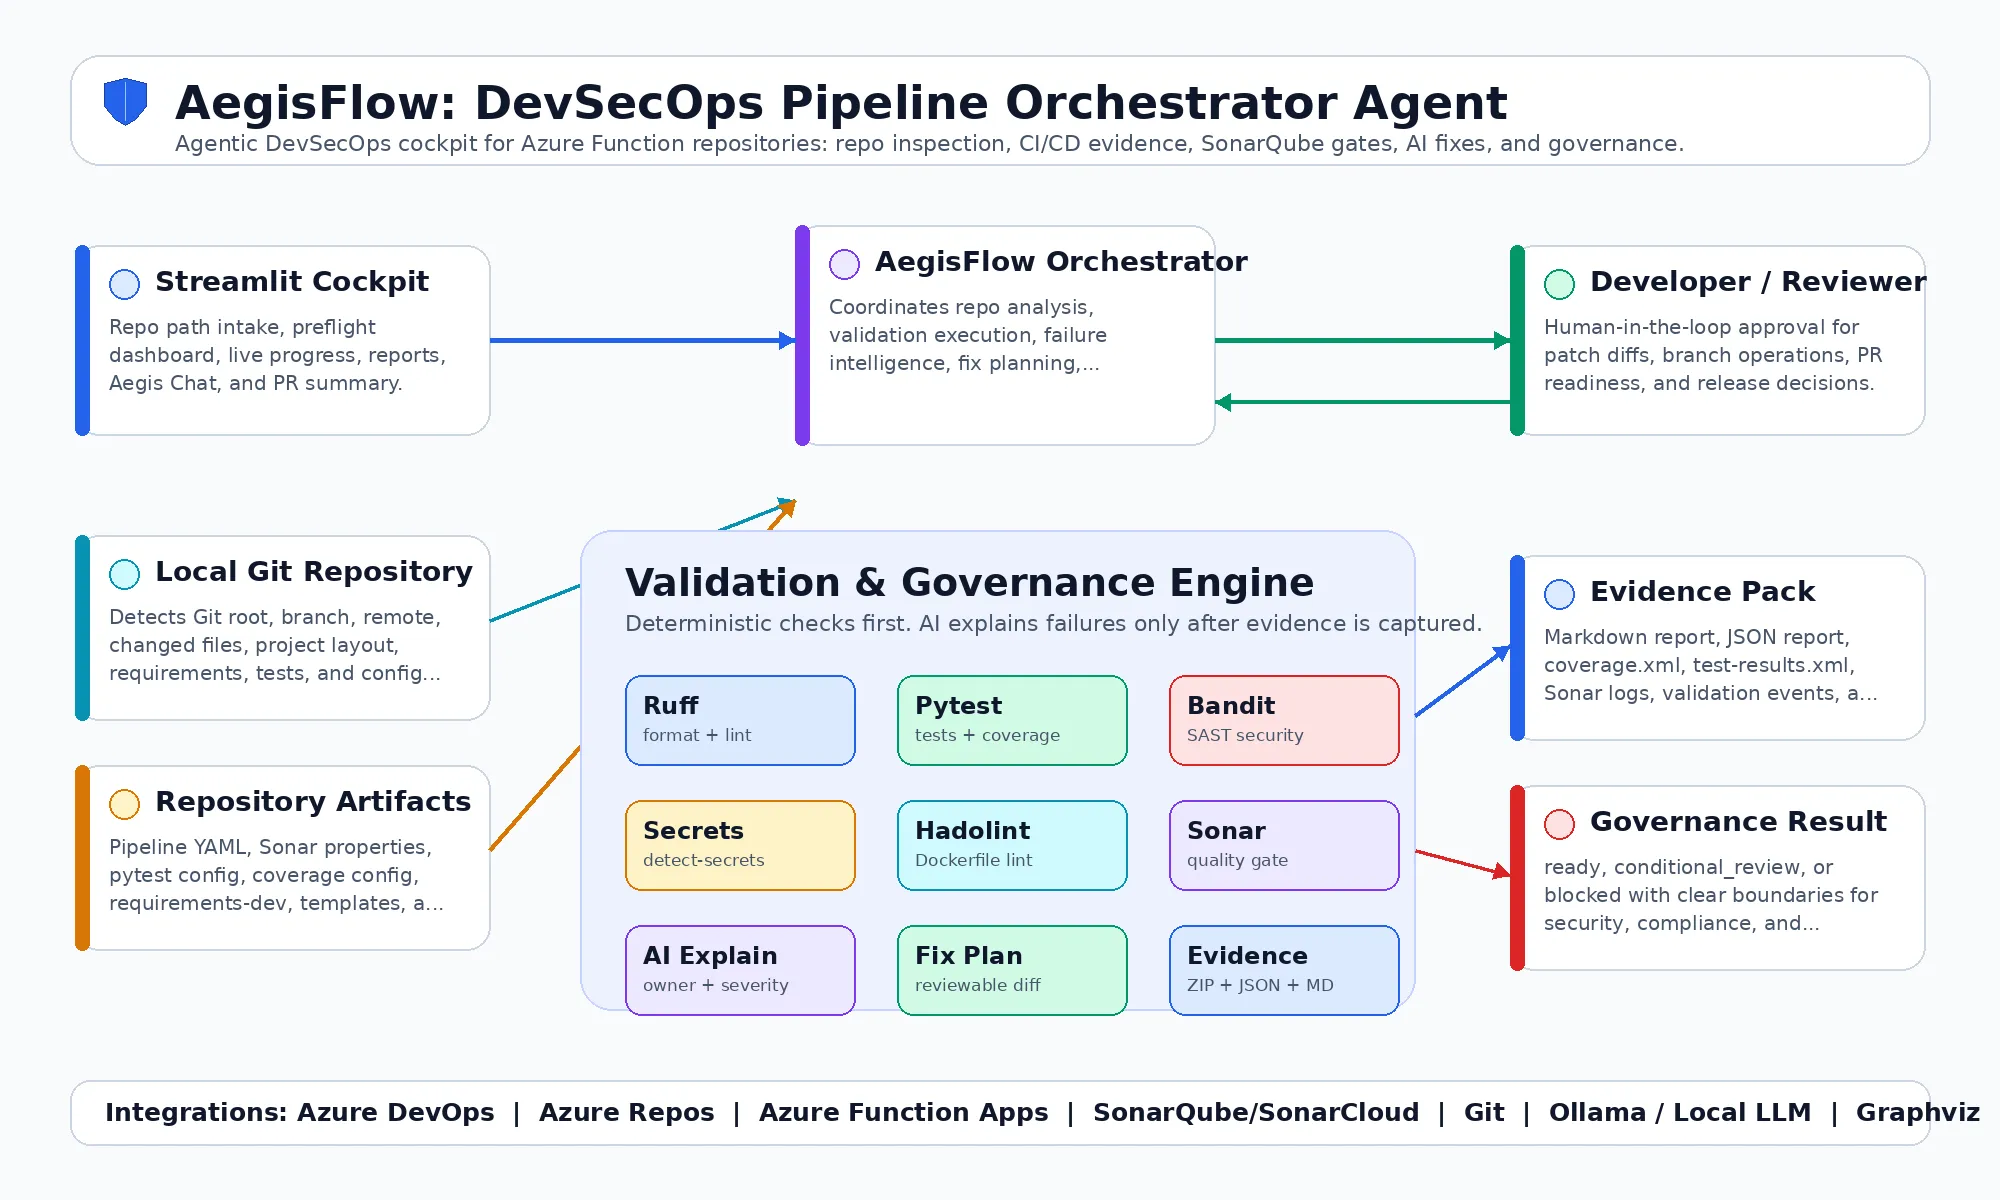2000x1200 pixels.
Task: Click the Repository Artifacts orange circle icon
Action: 124,804
